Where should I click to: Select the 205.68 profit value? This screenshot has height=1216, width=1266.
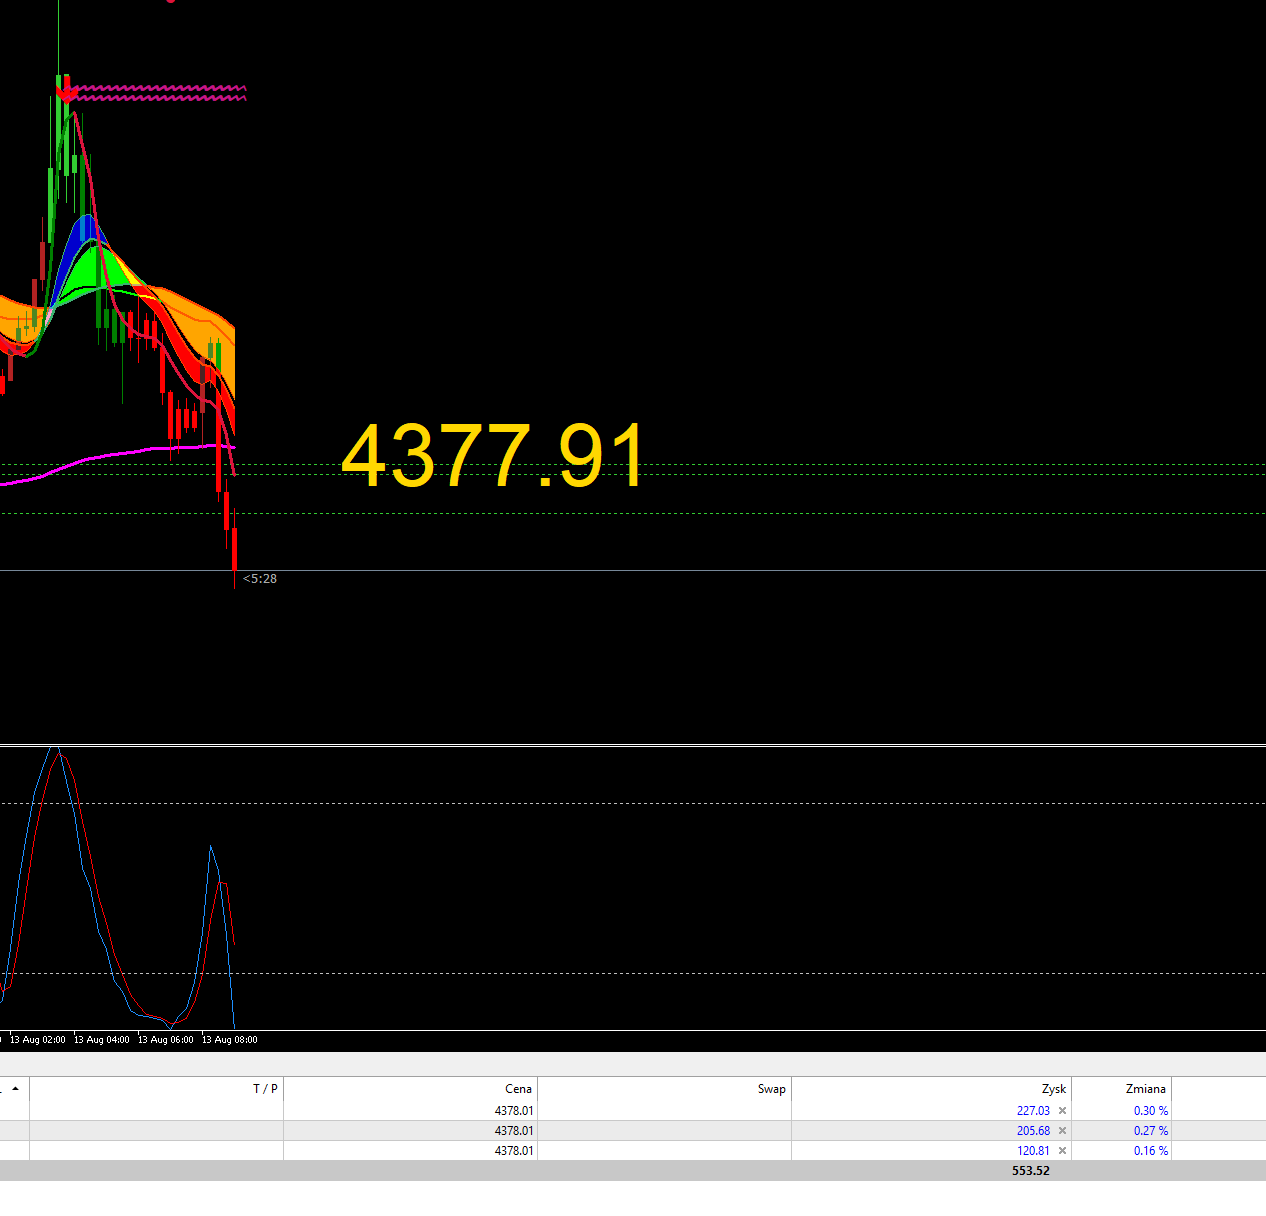click(1033, 1131)
